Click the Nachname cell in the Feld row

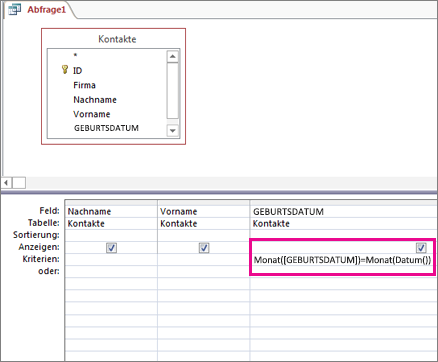pos(111,211)
